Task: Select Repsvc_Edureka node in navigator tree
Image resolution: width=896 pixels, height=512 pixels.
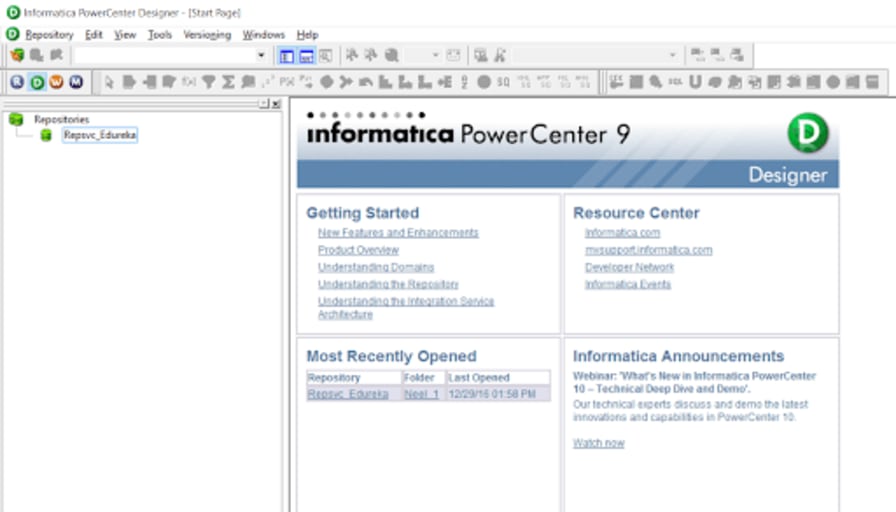Action: [x=100, y=135]
